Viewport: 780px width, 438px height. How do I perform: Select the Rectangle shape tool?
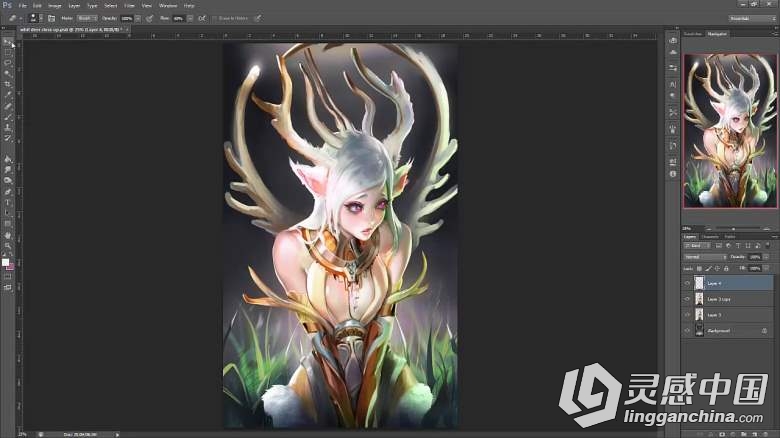pyautogui.click(x=7, y=224)
